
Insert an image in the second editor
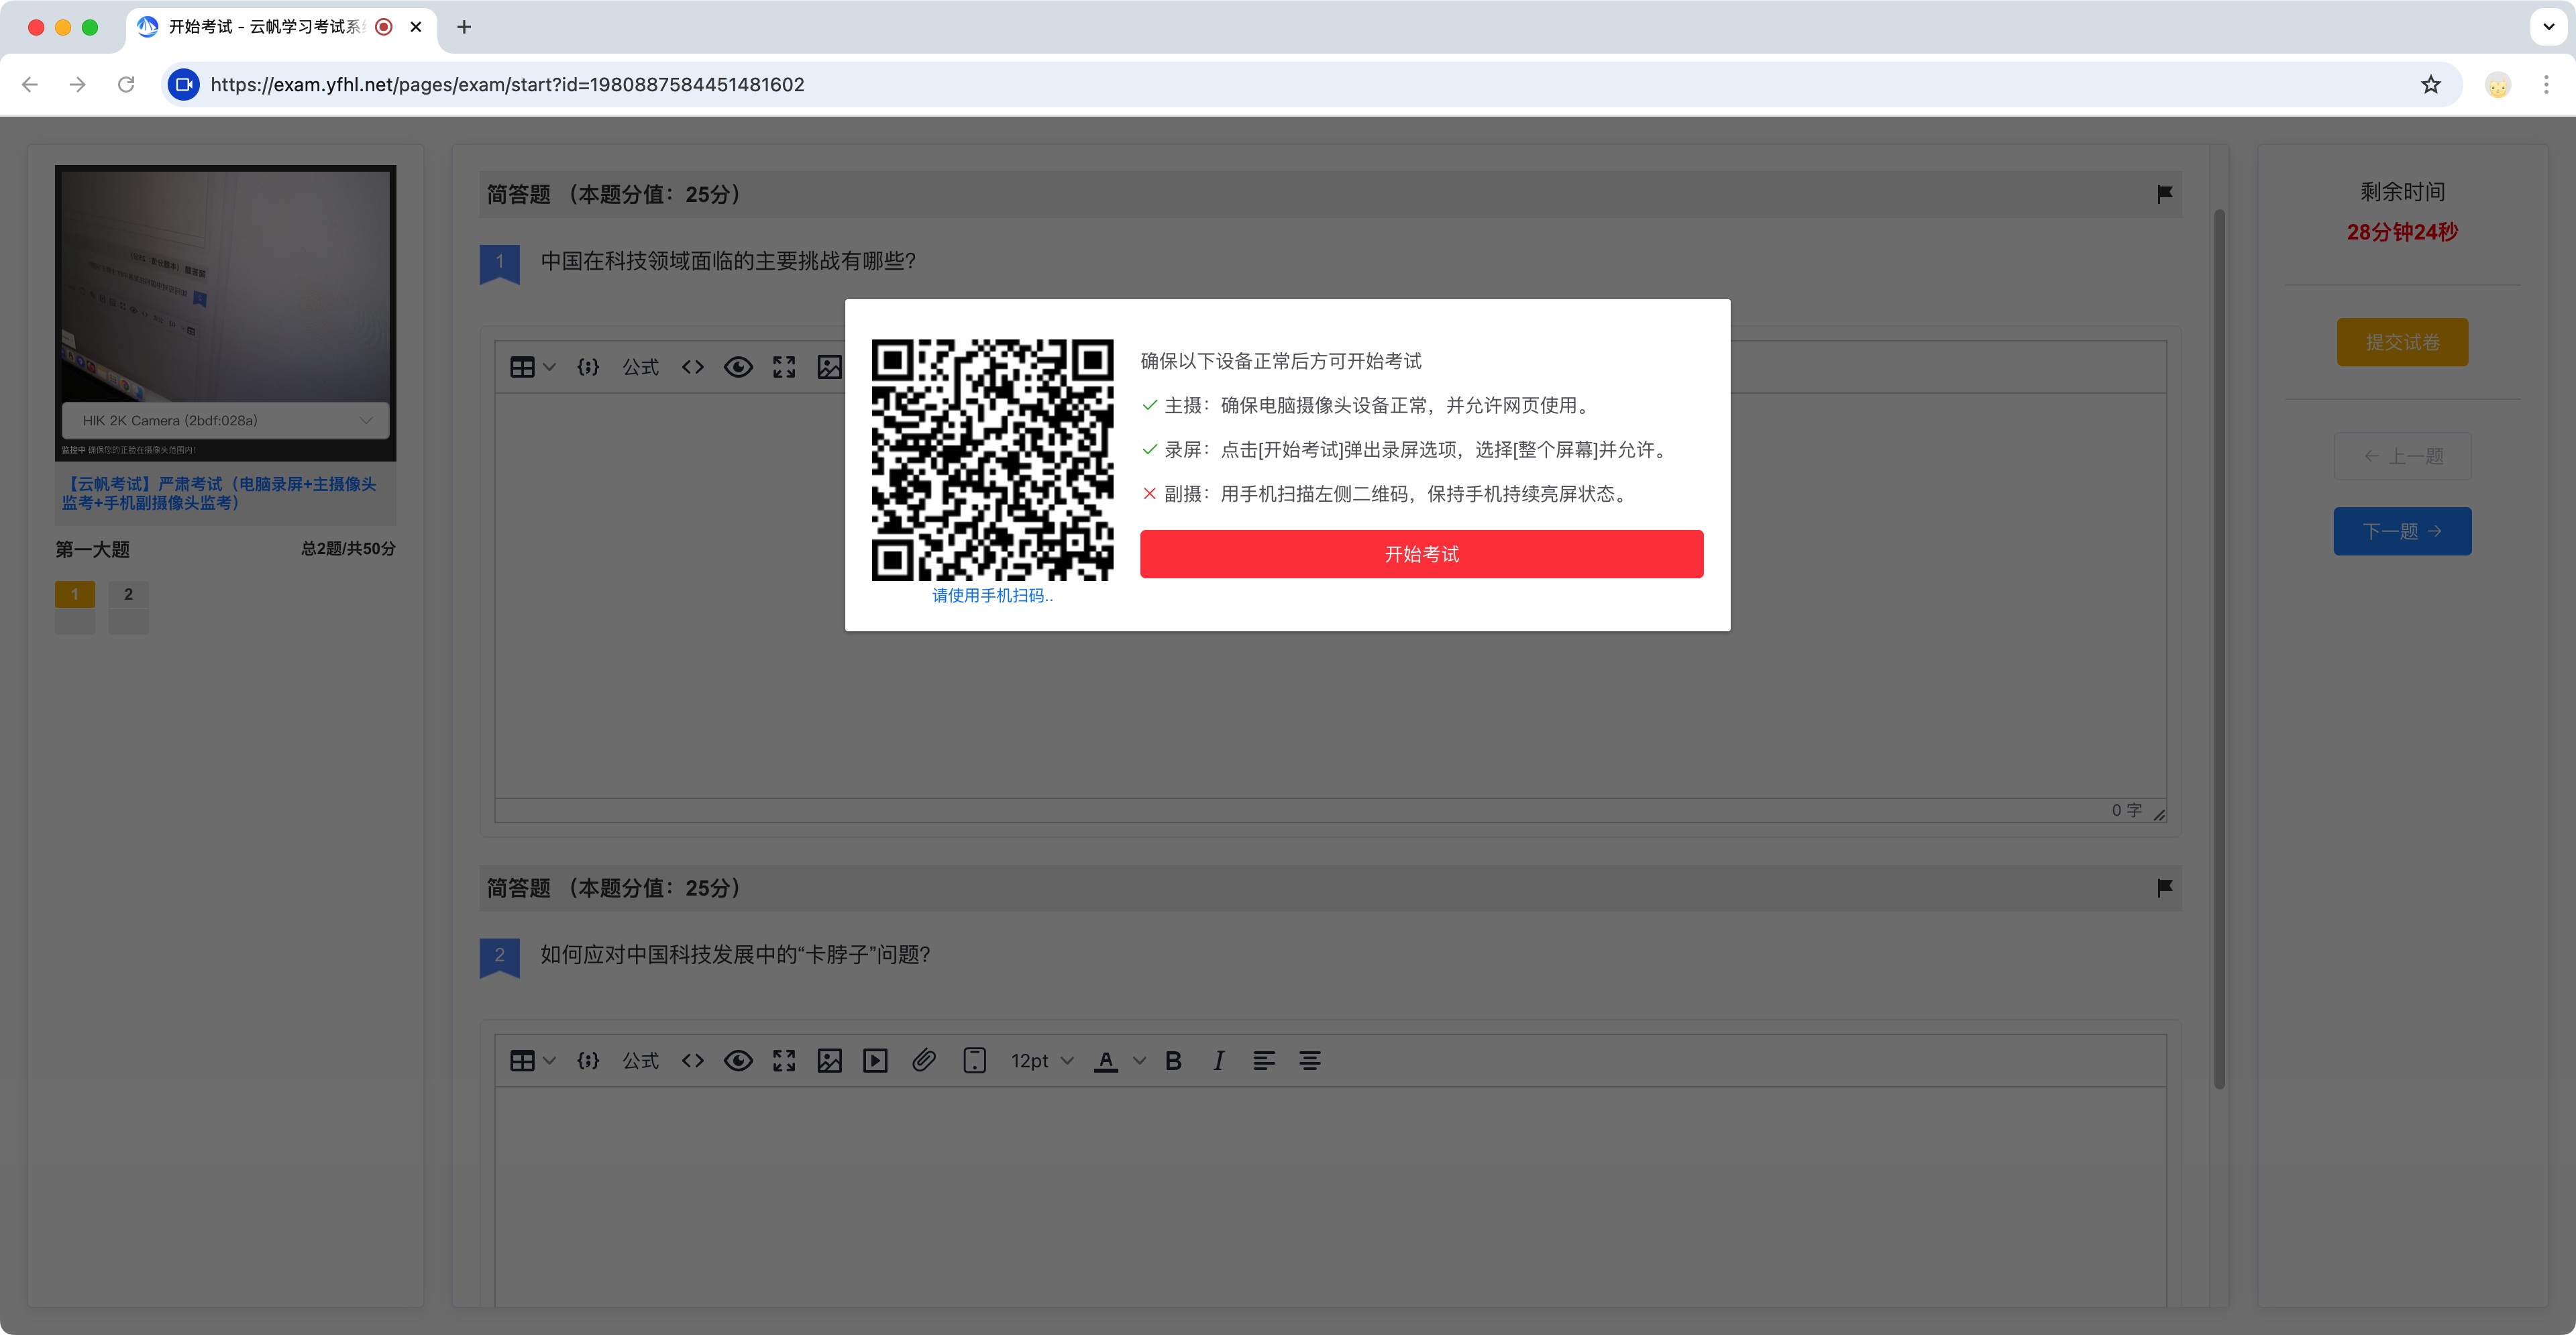[x=829, y=1061]
